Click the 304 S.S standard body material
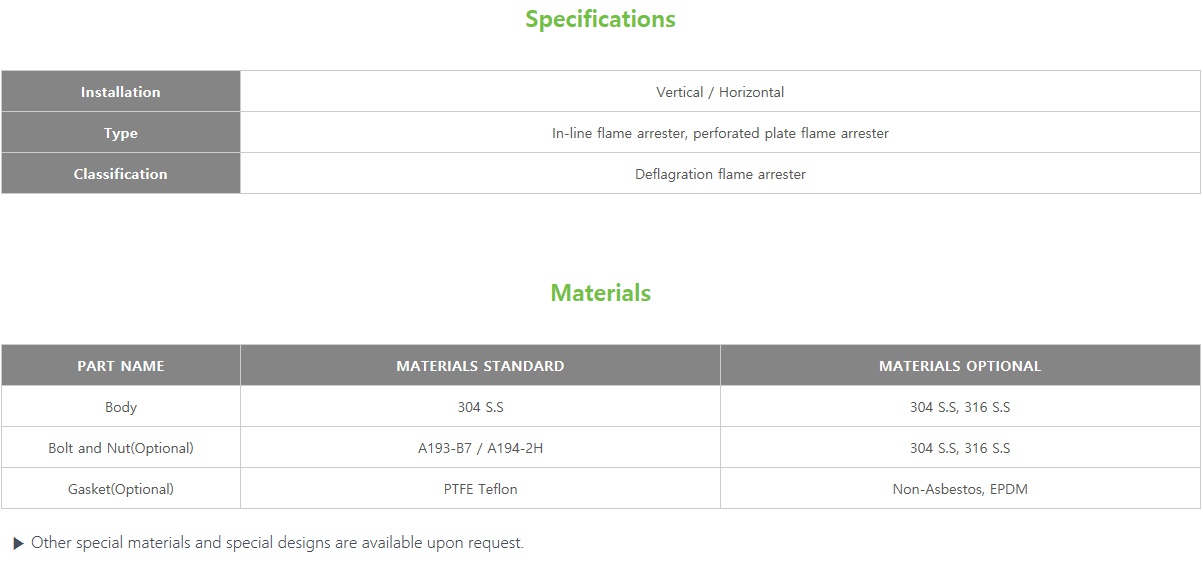Viewport: 1203px width, 567px height. (x=480, y=407)
